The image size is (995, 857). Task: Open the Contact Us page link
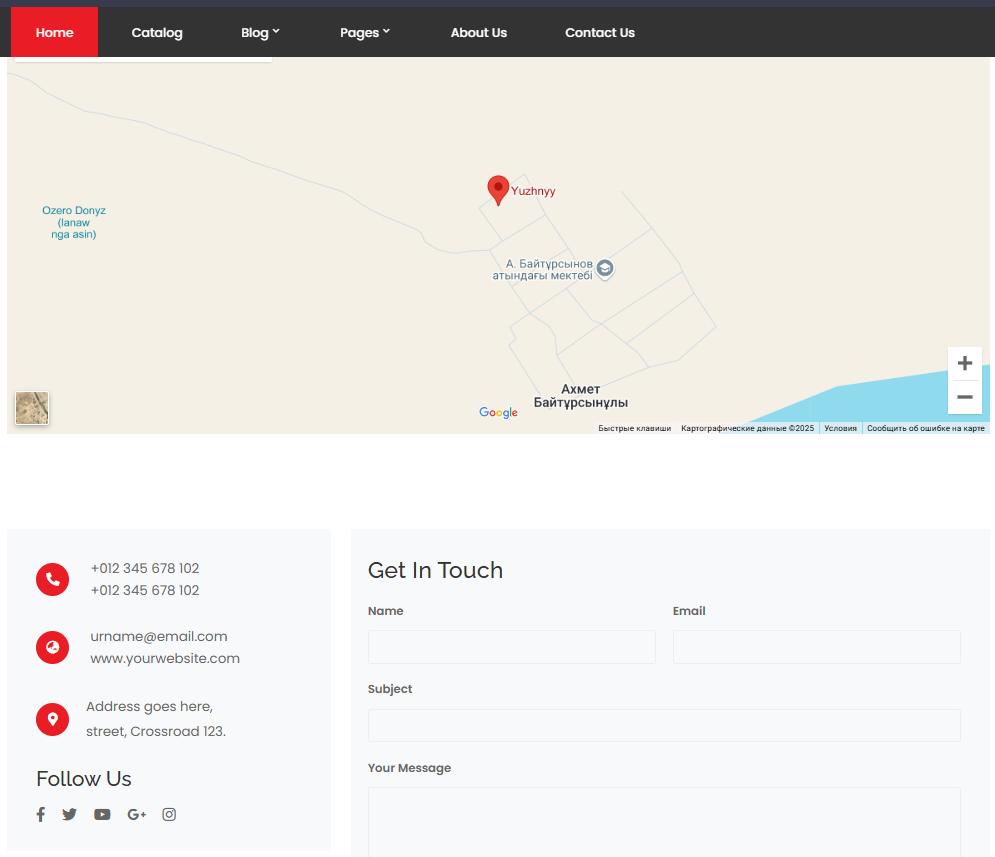599,33
